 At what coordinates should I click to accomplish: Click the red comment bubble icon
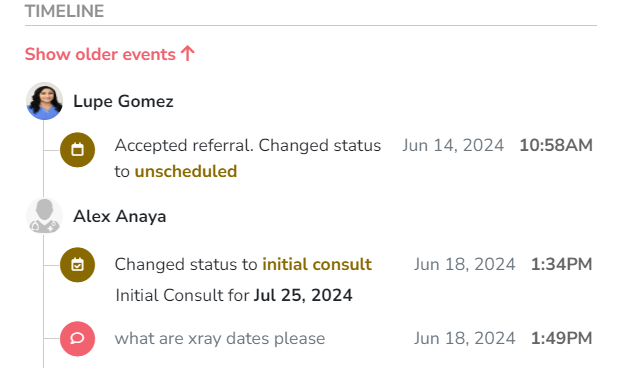77,339
